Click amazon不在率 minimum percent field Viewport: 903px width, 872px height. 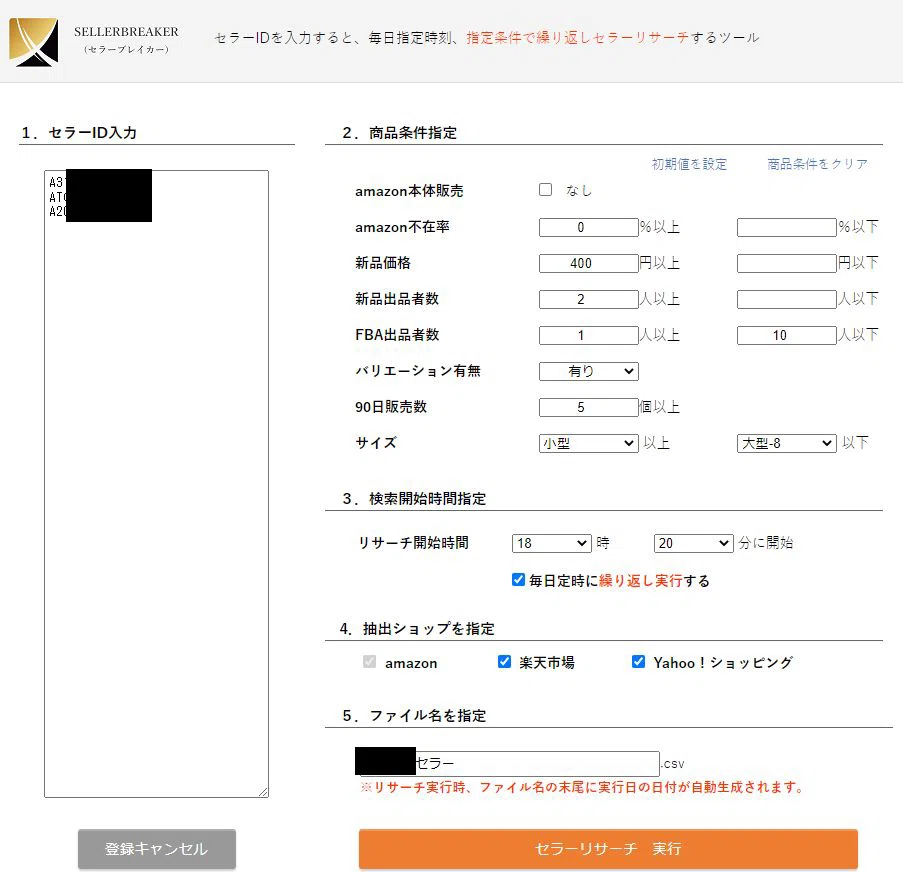point(589,228)
